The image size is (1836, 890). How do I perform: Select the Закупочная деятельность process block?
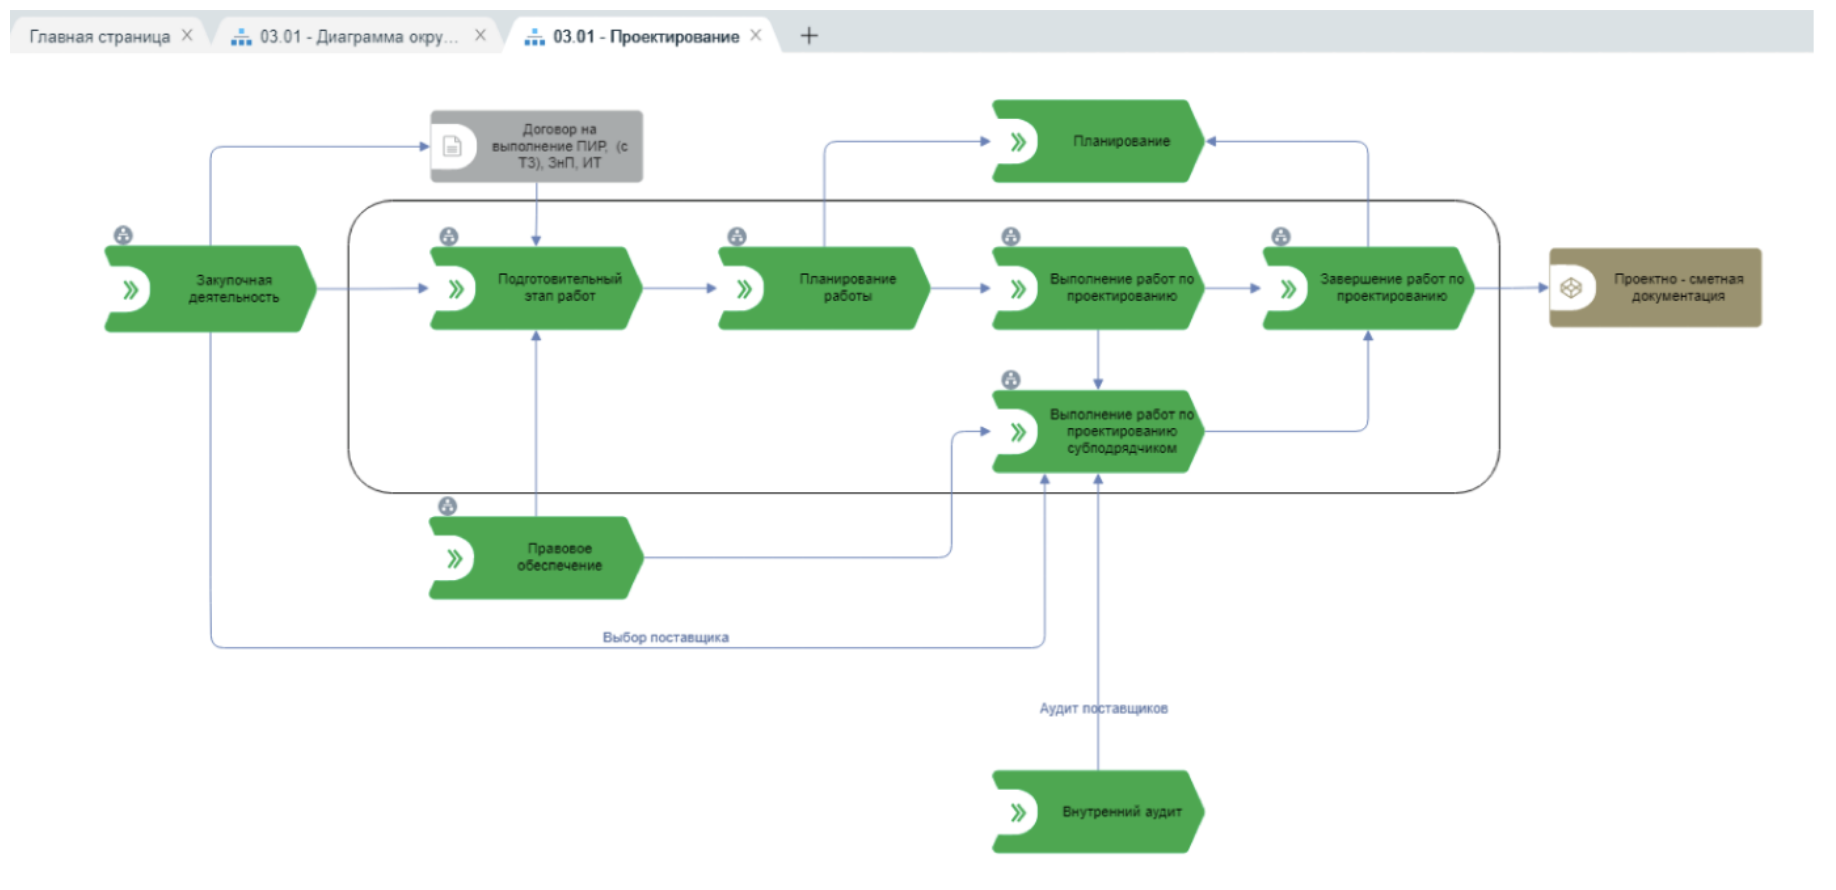click(233, 289)
